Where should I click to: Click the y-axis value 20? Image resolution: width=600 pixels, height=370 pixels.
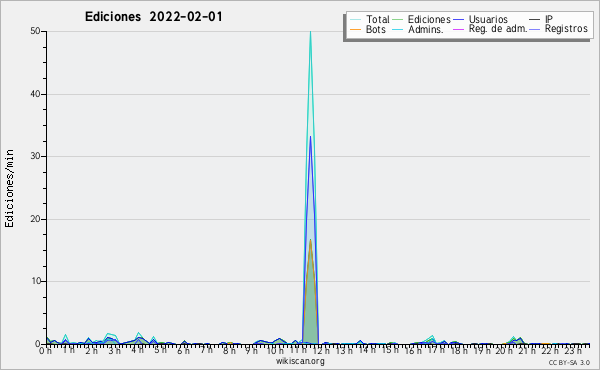coord(35,219)
